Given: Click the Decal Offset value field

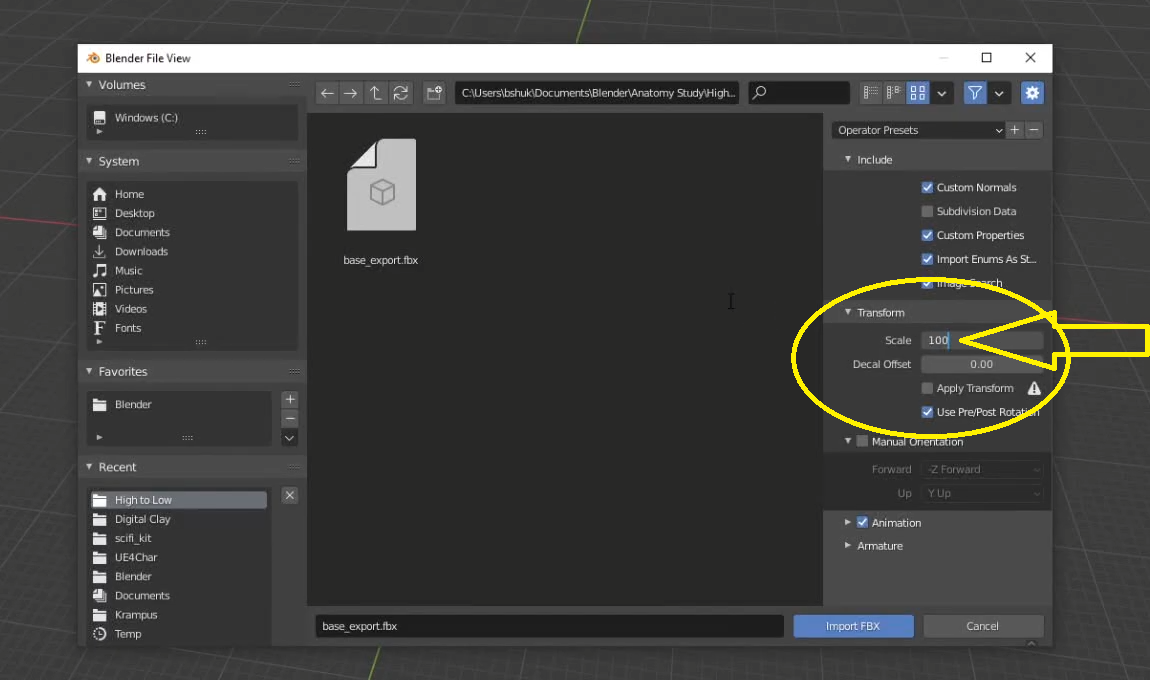Looking at the screenshot, I should click(982, 365).
